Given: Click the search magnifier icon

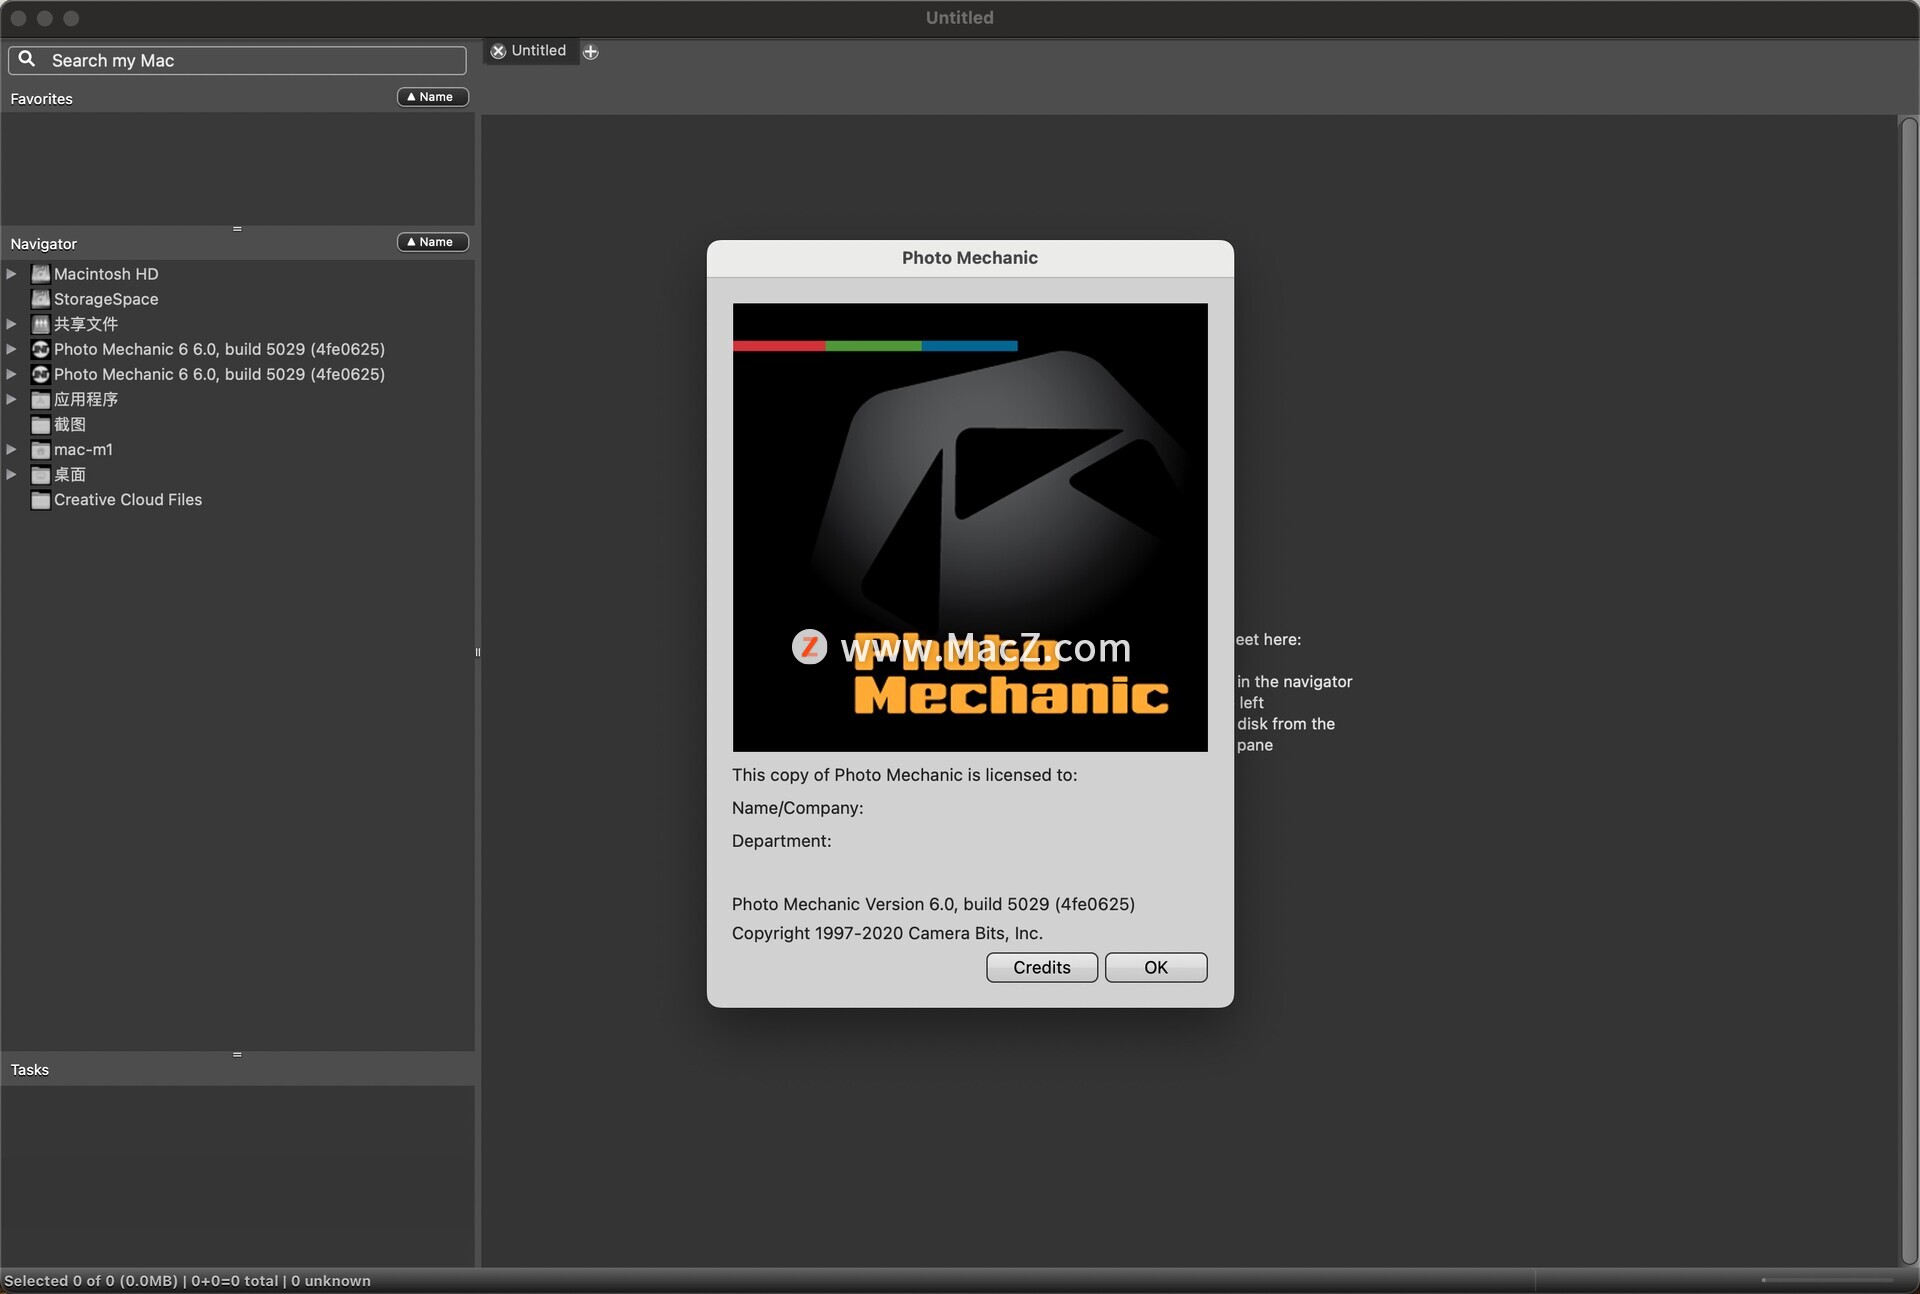Looking at the screenshot, I should 27,59.
